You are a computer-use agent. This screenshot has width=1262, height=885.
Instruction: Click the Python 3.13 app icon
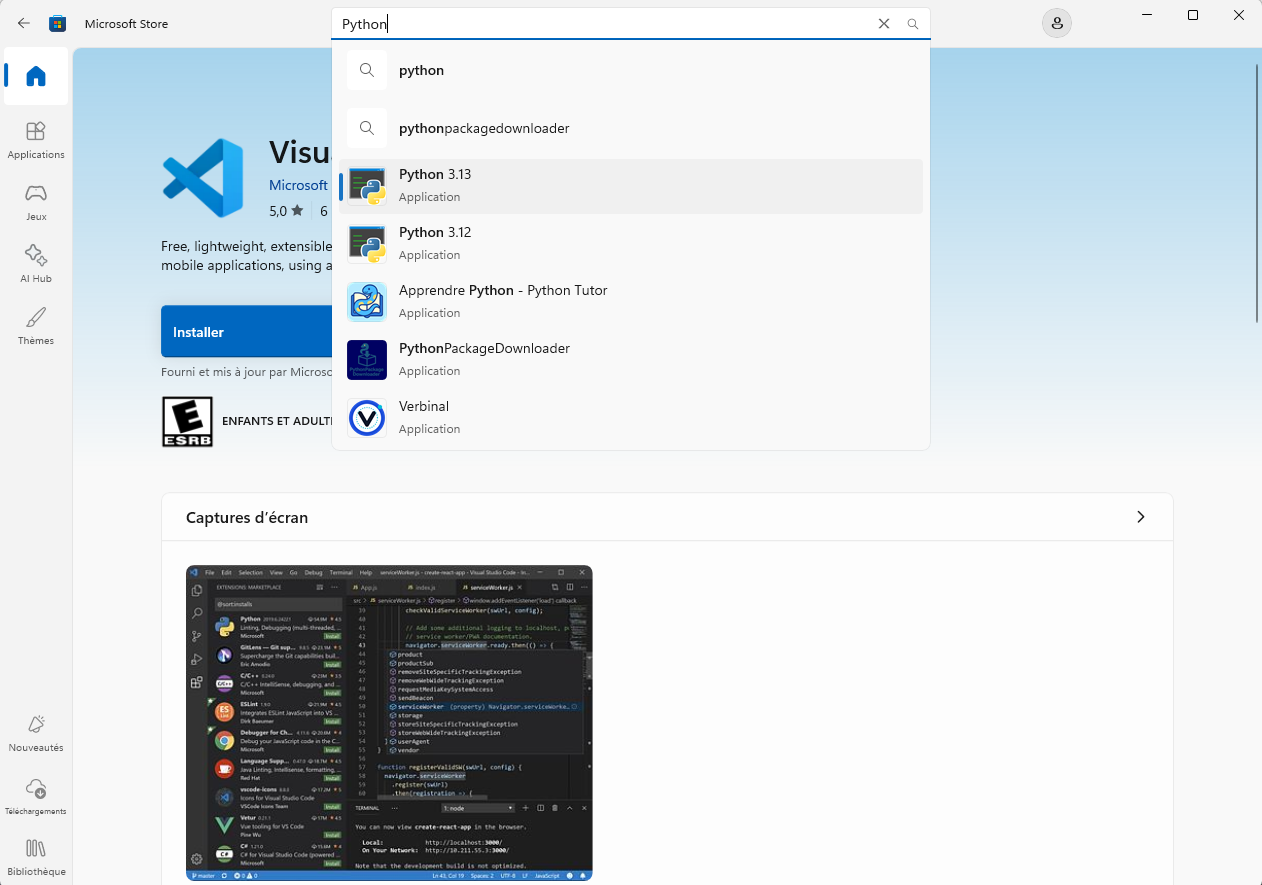pyautogui.click(x=367, y=186)
